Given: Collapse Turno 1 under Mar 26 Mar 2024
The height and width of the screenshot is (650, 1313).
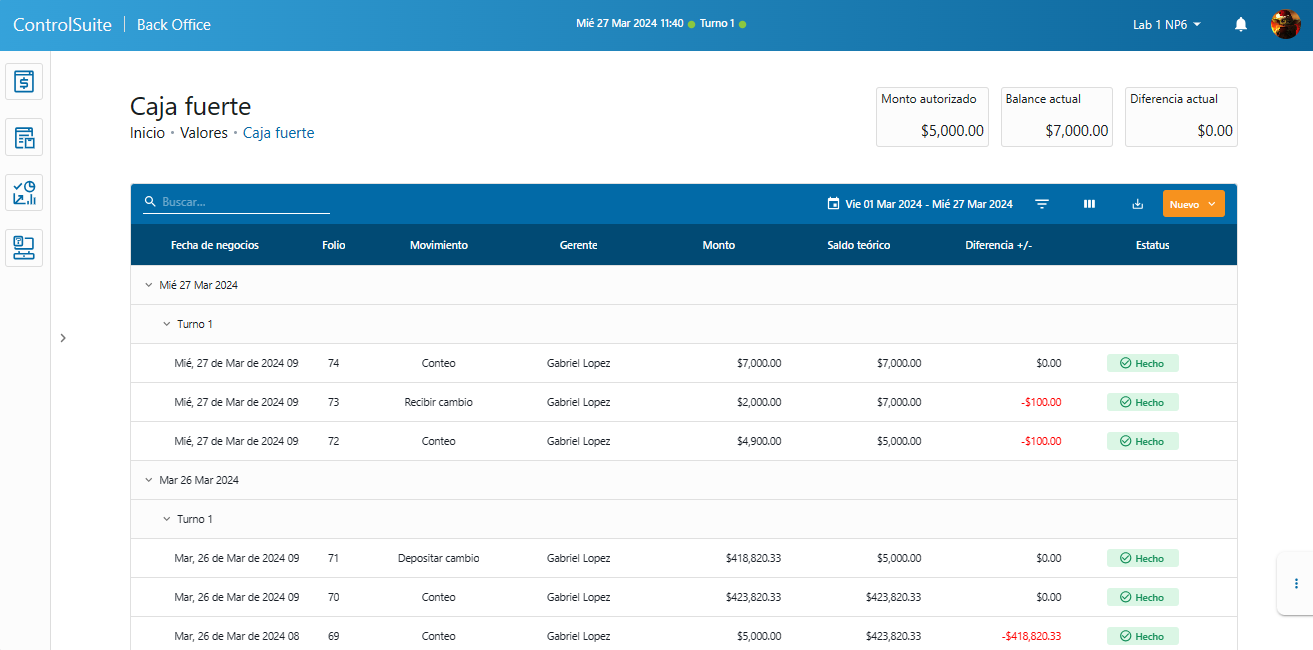Looking at the screenshot, I should pos(167,519).
